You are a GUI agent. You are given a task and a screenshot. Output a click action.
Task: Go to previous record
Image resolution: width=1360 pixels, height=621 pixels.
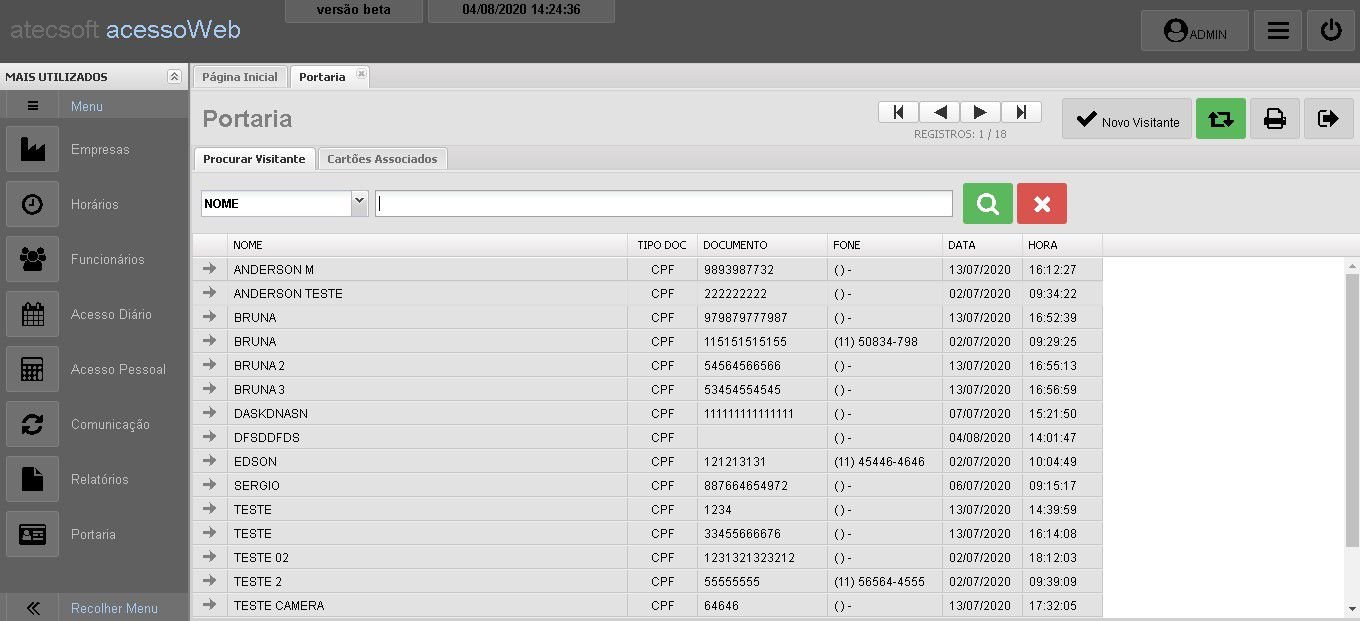(939, 112)
